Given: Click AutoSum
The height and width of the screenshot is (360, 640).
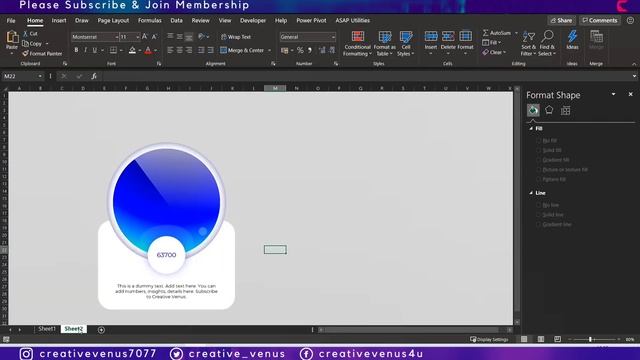Looking at the screenshot, I should [497, 33].
